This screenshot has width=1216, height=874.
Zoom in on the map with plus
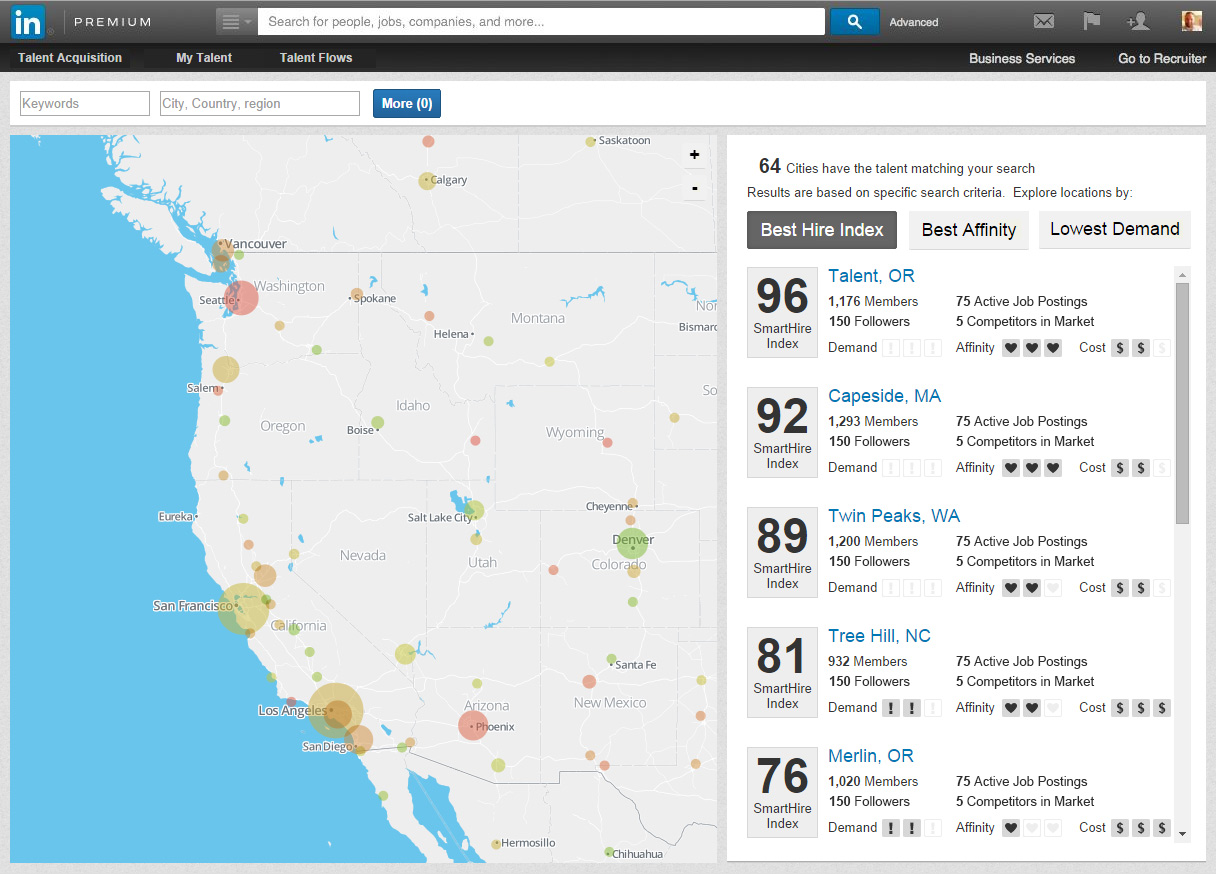click(694, 155)
